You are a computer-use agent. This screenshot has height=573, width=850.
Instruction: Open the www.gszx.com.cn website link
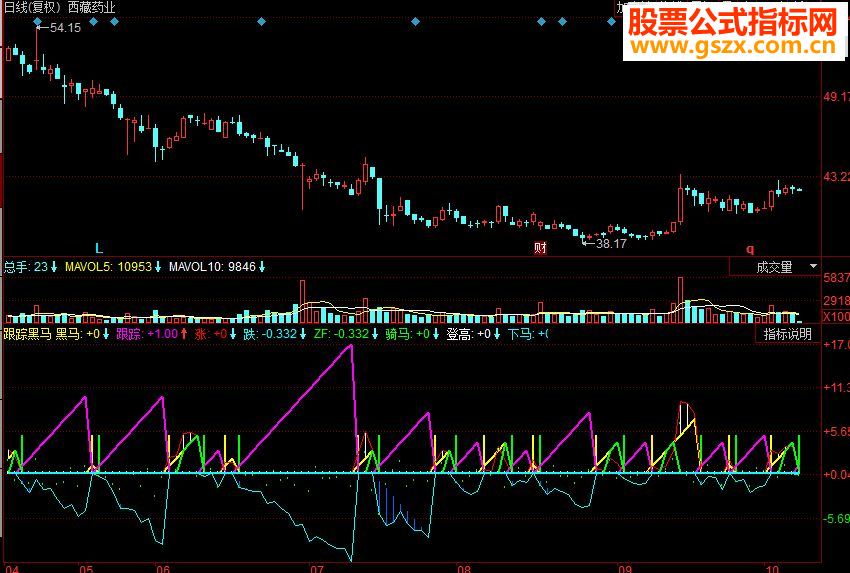[731, 46]
